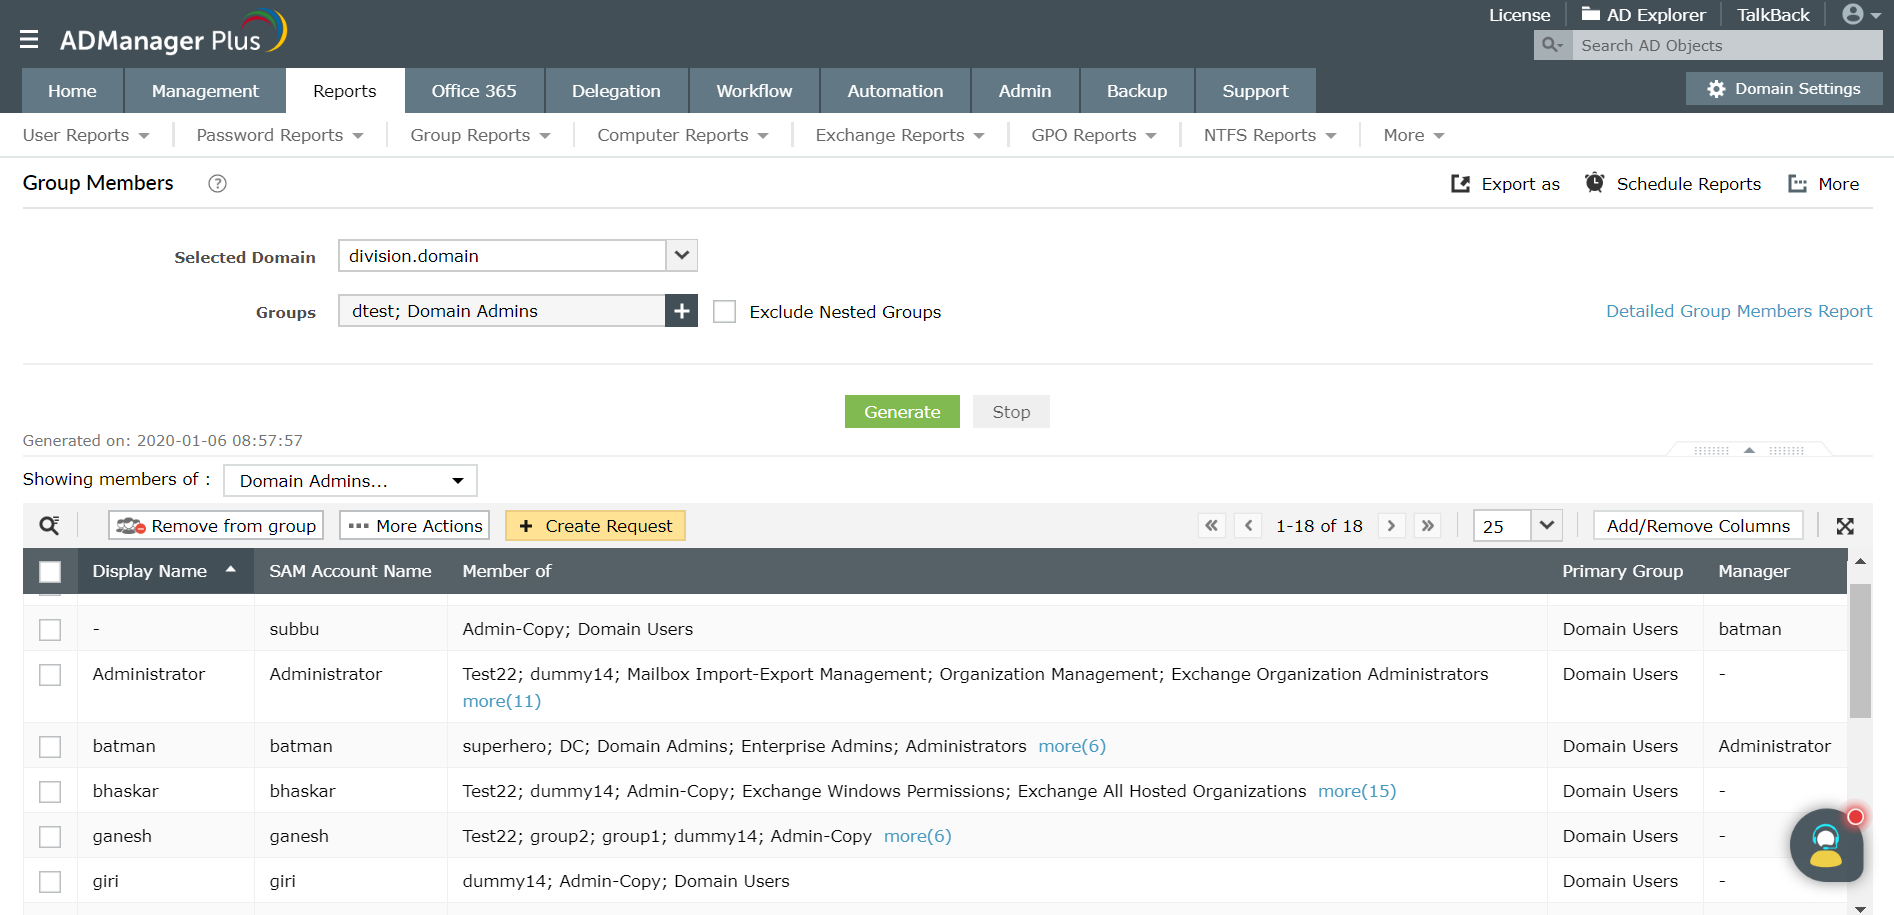Image resolution: width=1894 pixels, height=915 pixels.
Task: Click the plus icon next to Groups field
Action: pos(681,311)
